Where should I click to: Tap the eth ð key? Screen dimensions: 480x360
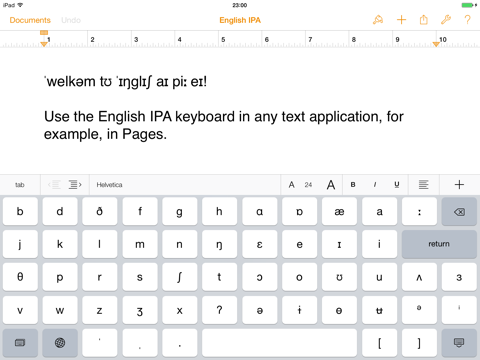coord(100,211)
